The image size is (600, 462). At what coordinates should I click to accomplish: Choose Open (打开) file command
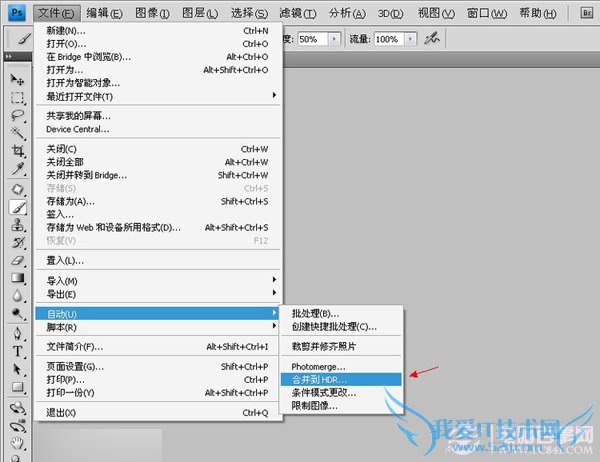click(x=158, y=44)
